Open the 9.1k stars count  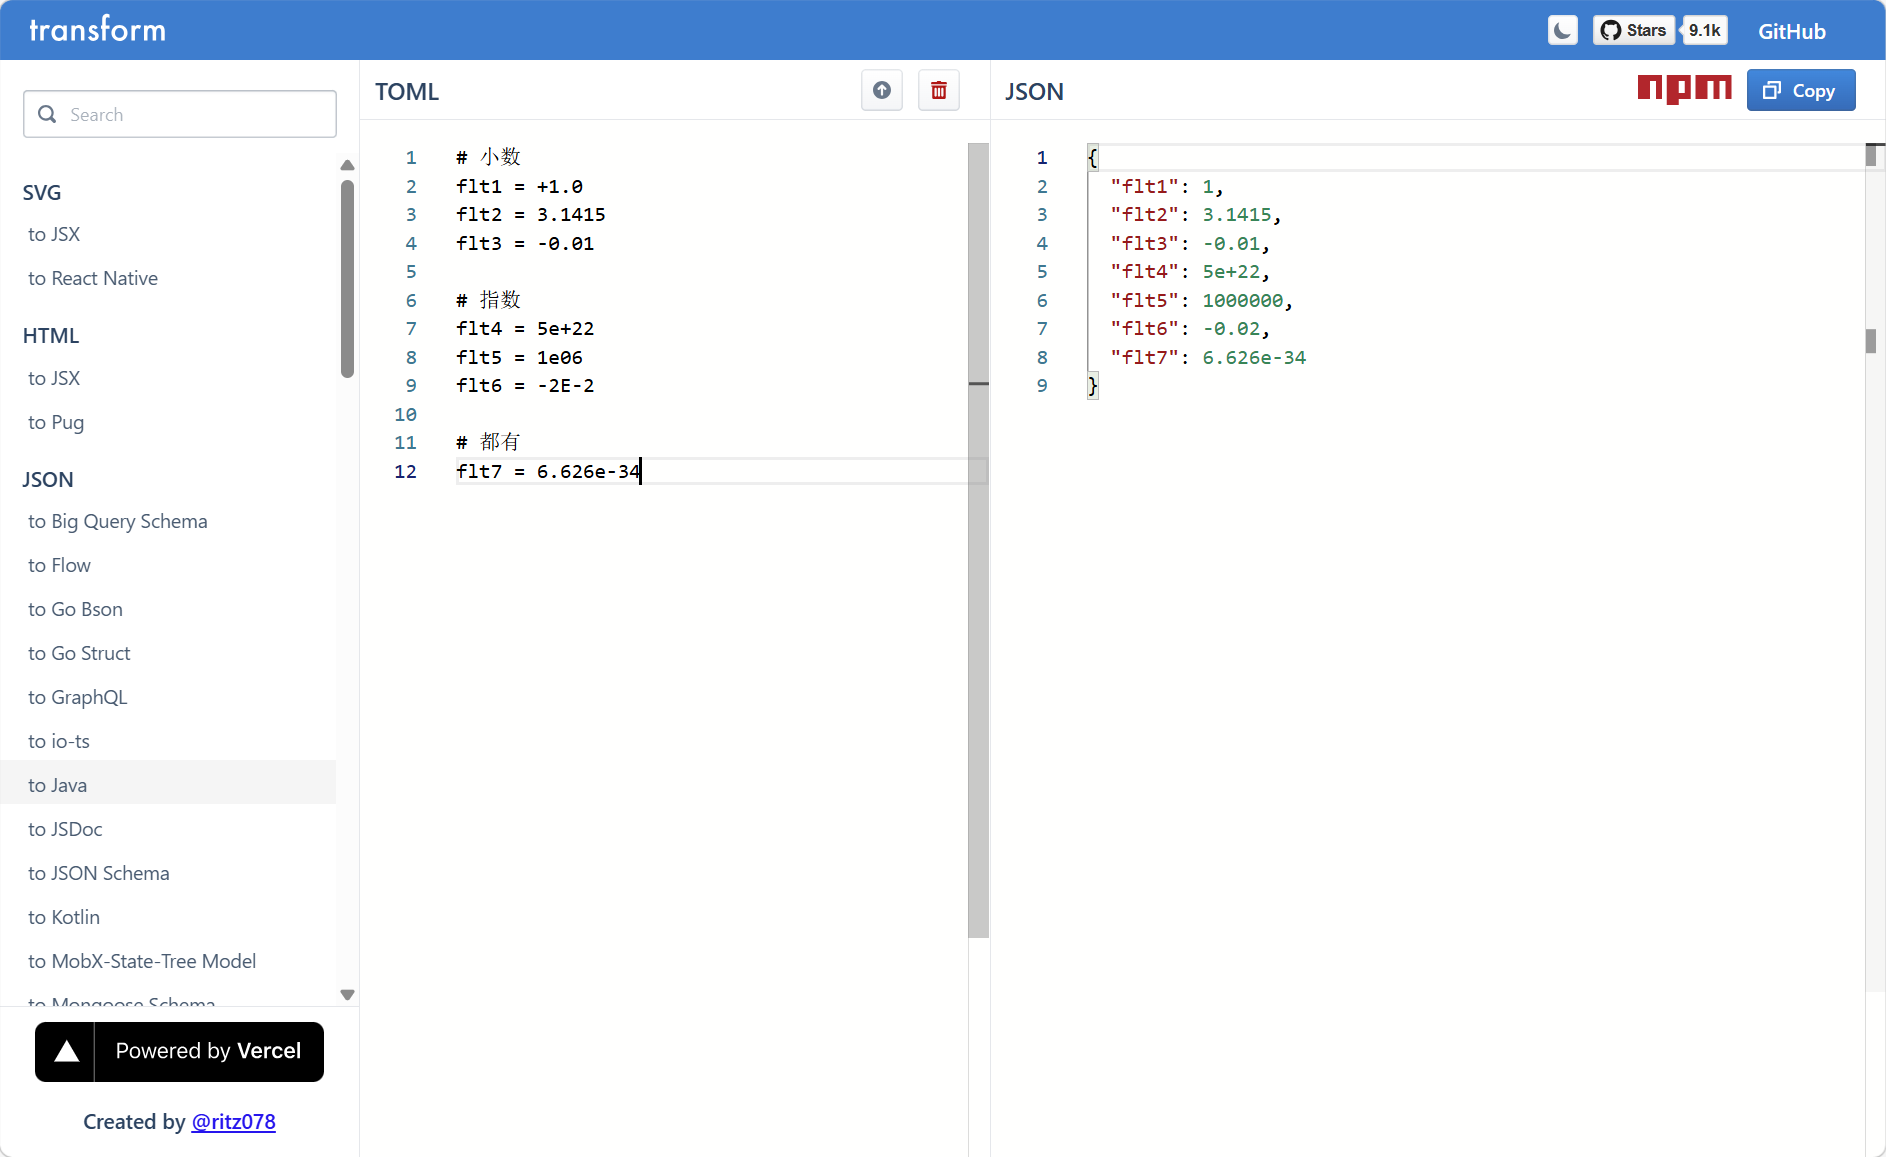coord(1704,31)
